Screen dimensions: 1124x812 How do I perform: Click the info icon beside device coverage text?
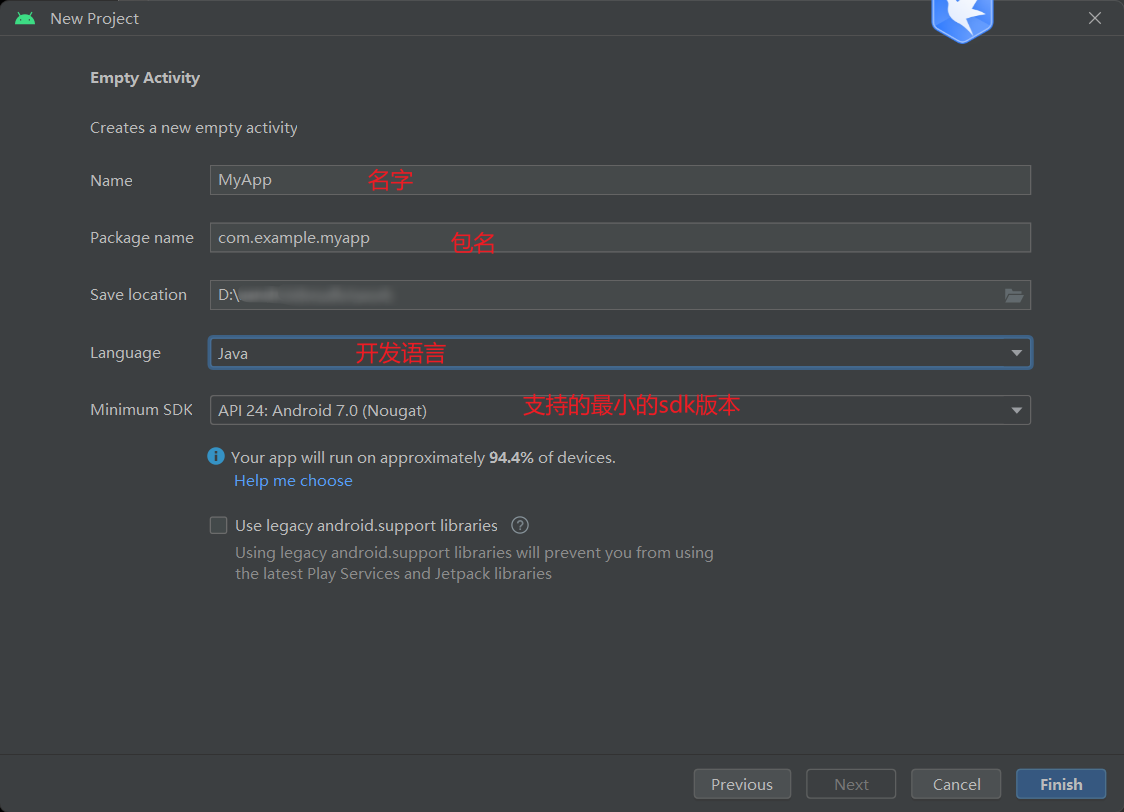coord(216,456)
